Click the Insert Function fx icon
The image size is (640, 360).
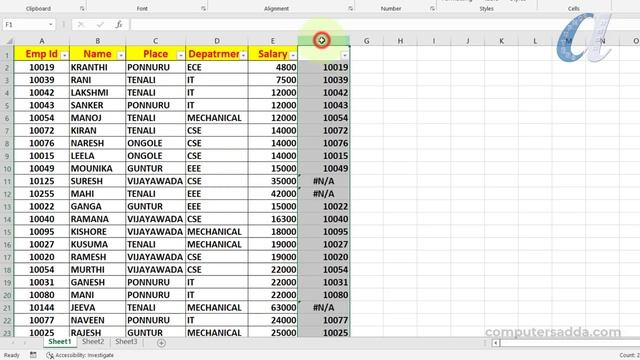point(119,24)
